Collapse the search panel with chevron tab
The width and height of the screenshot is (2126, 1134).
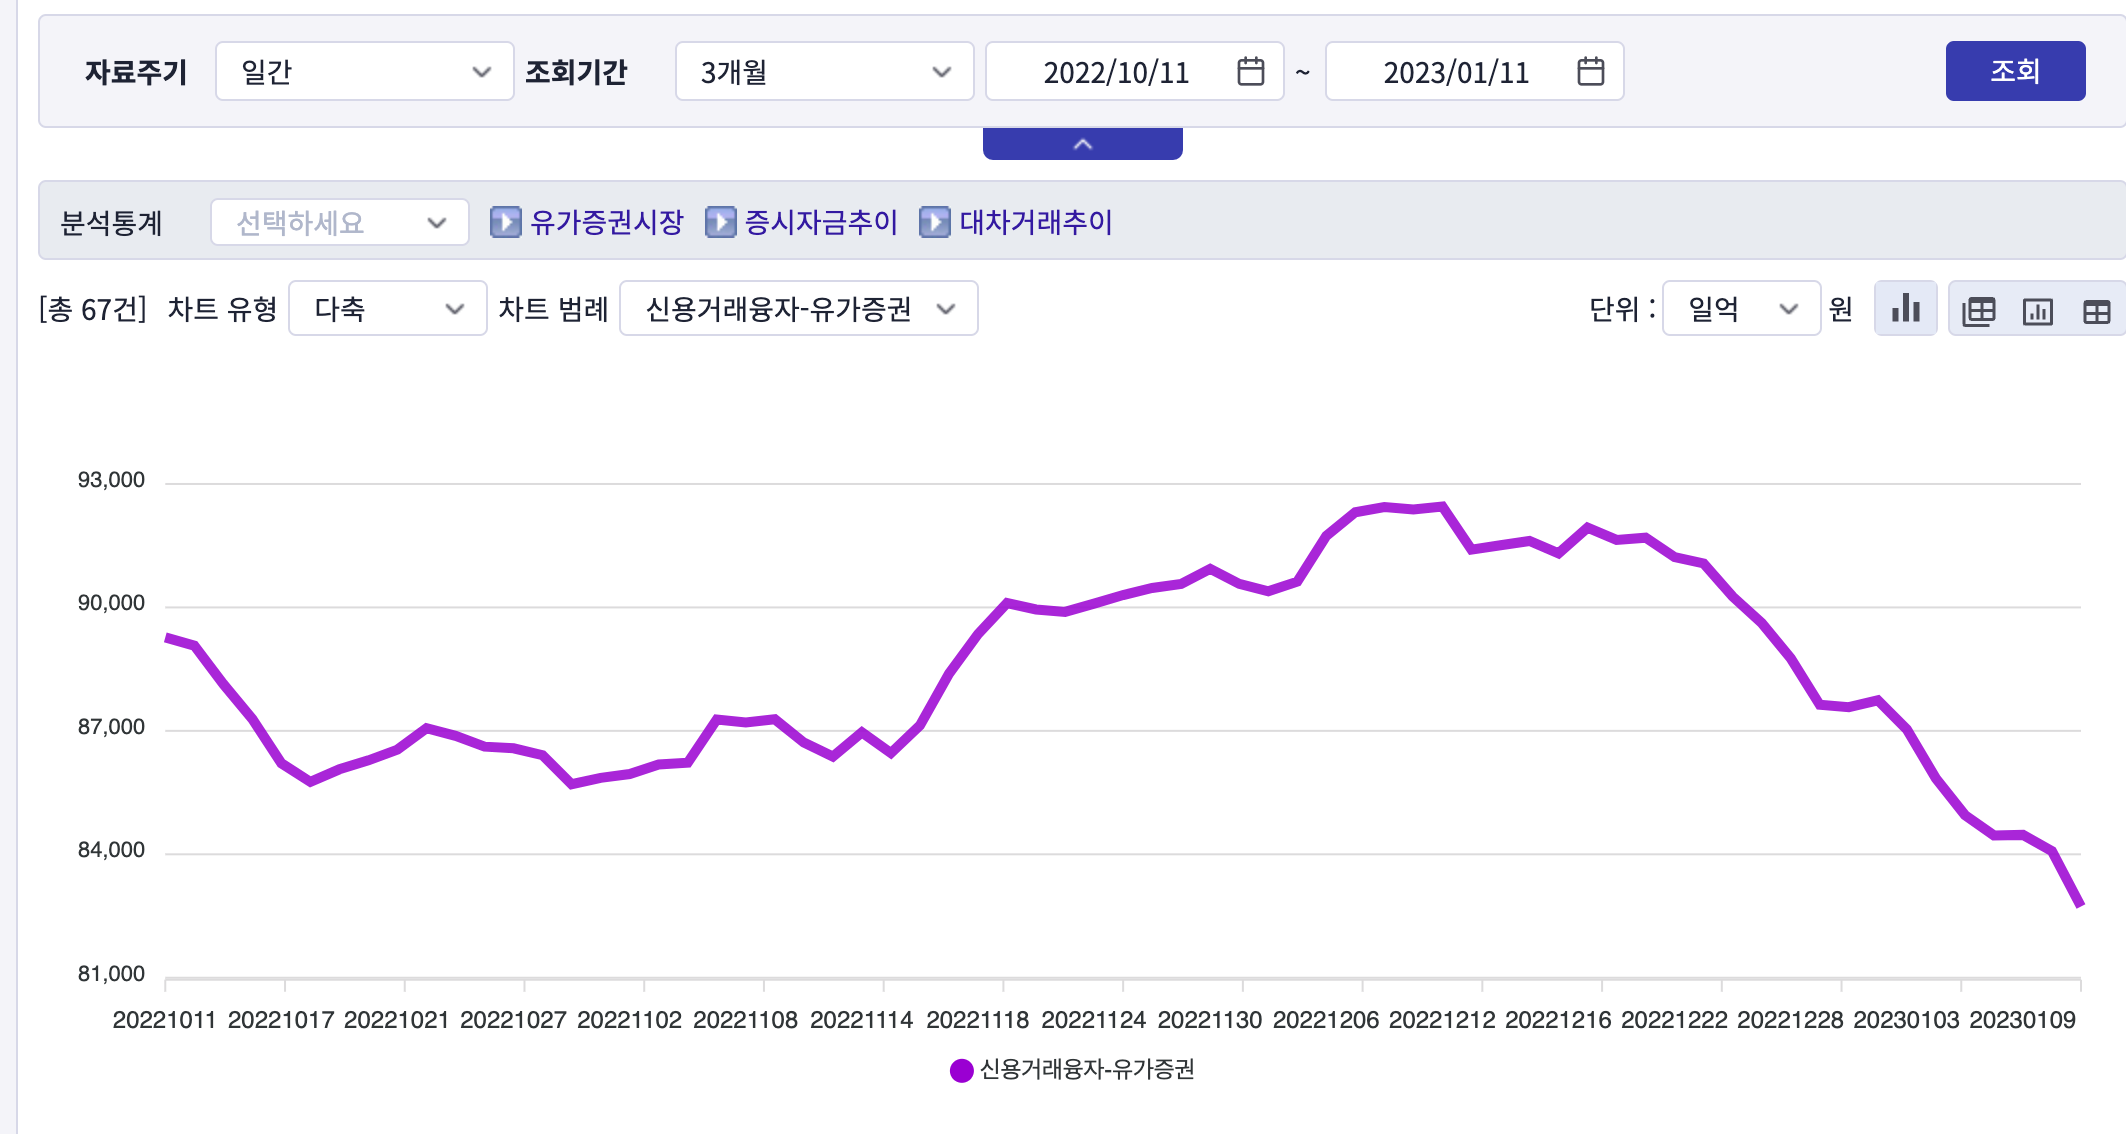[1082, 144]
